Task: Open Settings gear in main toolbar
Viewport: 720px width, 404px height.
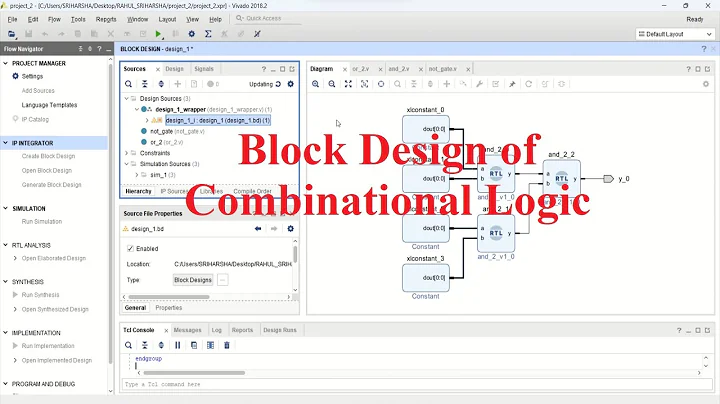Action: coord(191,34)
